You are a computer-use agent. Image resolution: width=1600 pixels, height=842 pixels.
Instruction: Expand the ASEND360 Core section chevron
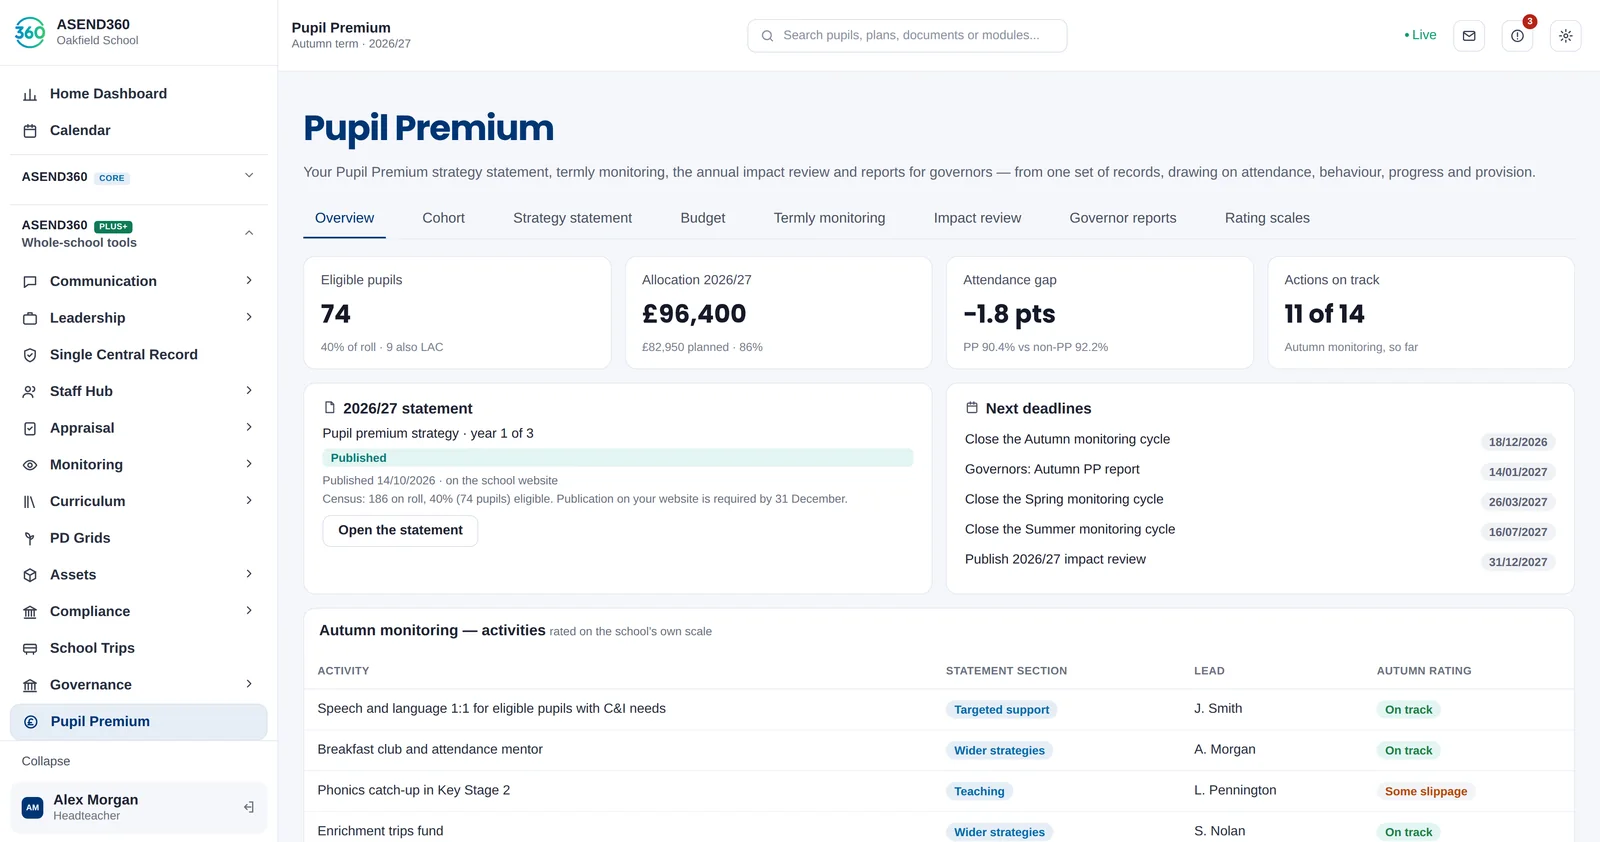pyautogui.click(x=249, y=176)
